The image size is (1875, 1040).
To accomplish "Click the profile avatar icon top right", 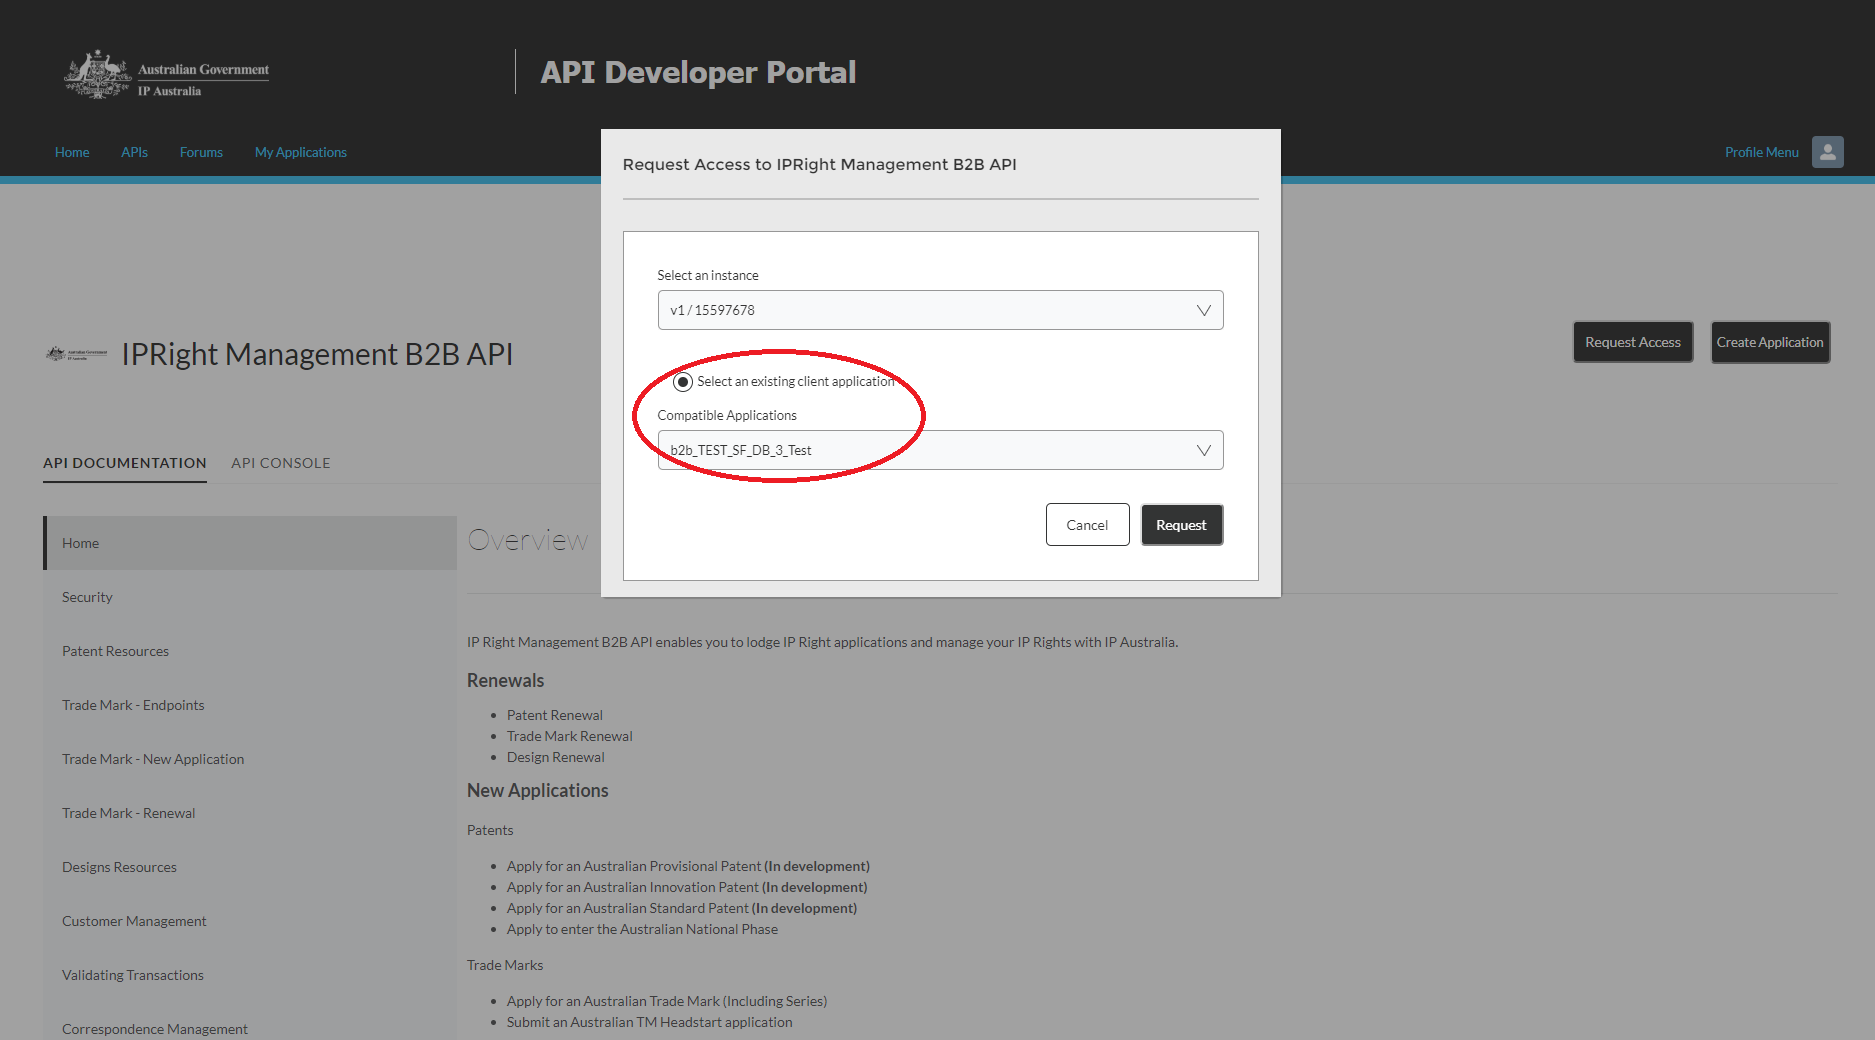I will tap(1828, 152).
